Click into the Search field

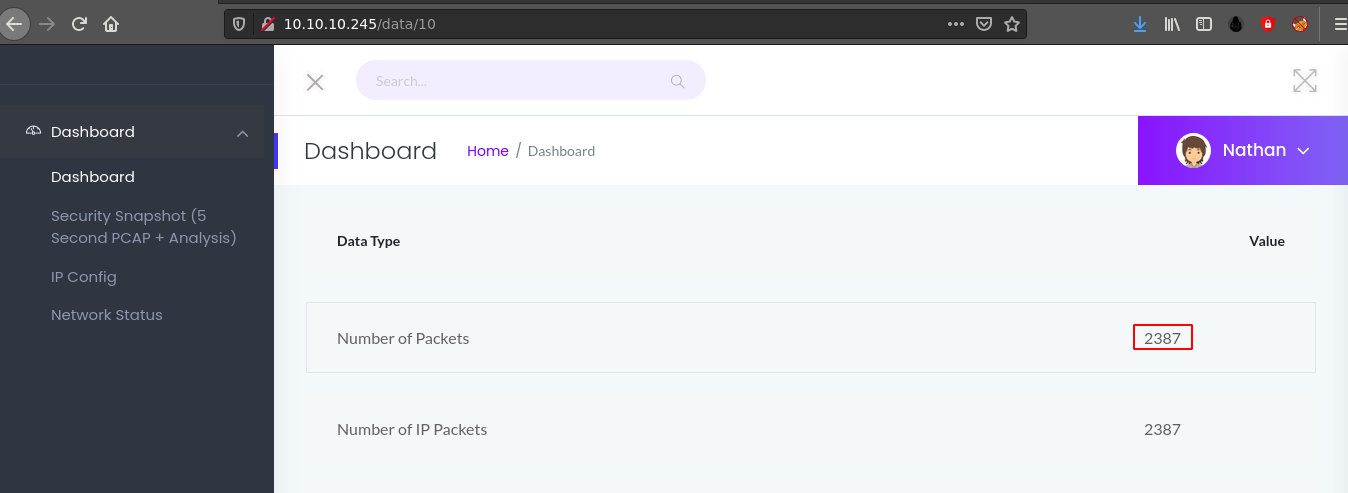tap(515, 81)
